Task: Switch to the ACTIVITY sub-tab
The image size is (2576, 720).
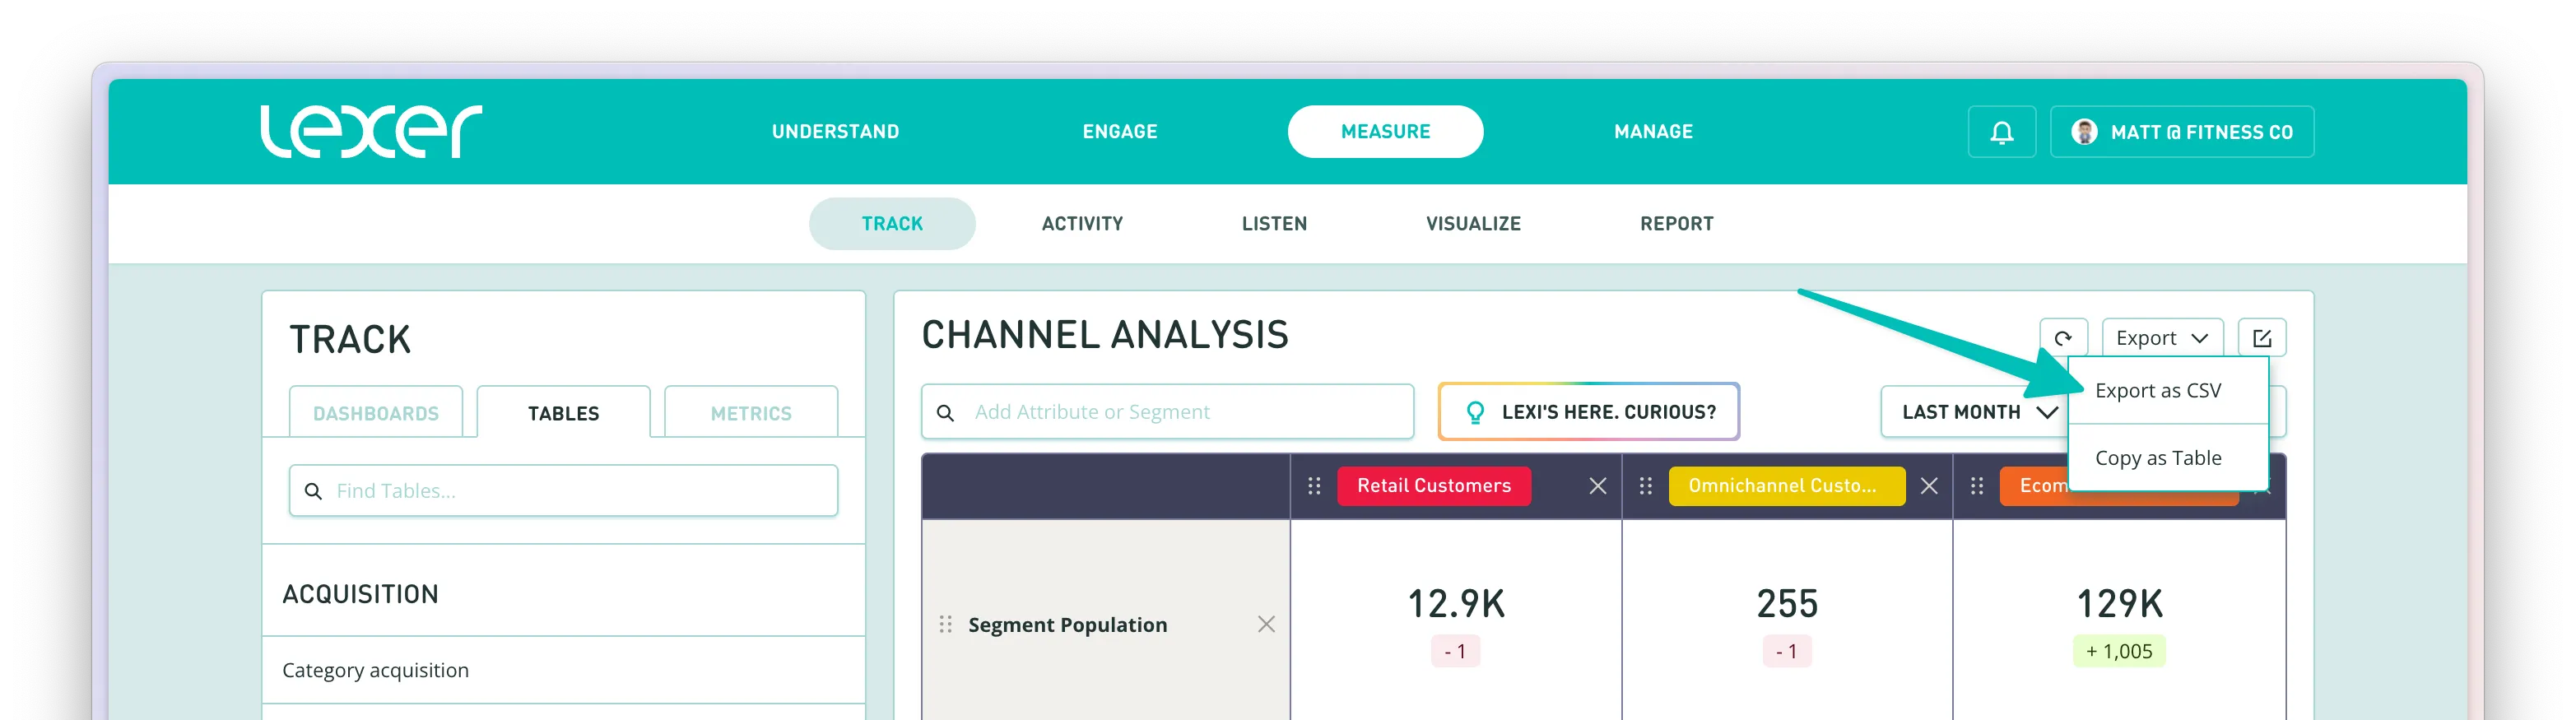Action: (x=1082, y=224)
